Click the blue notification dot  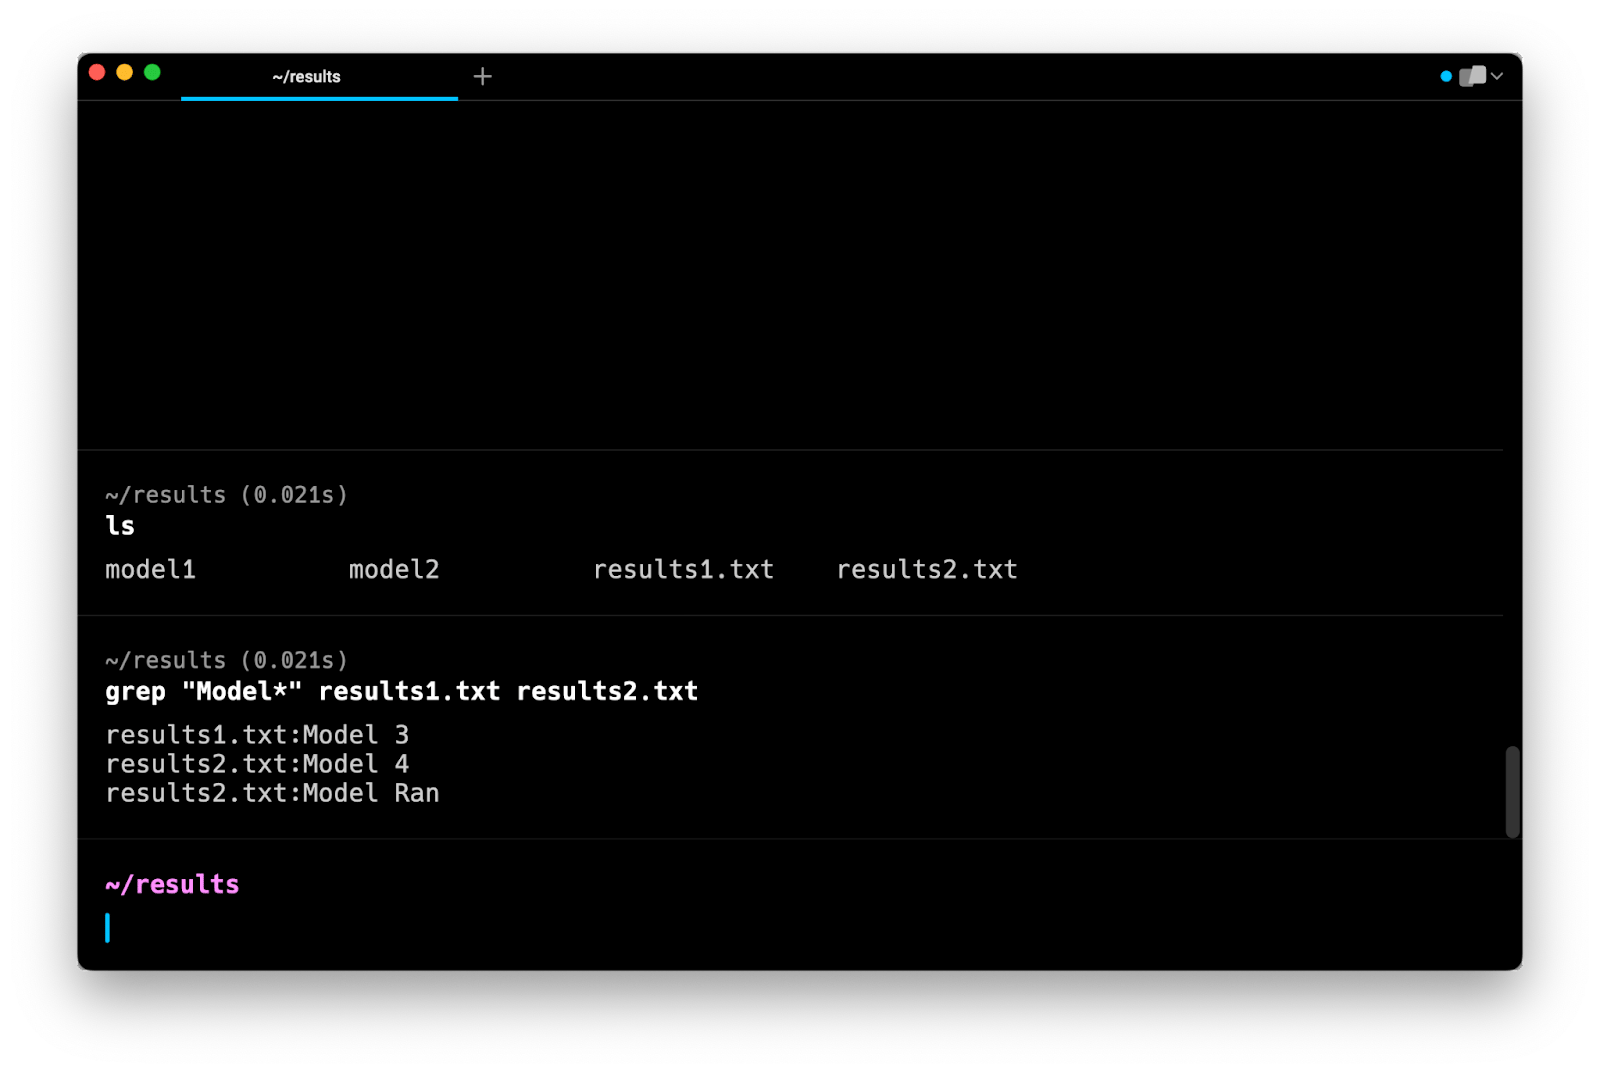click(1446, 77)
